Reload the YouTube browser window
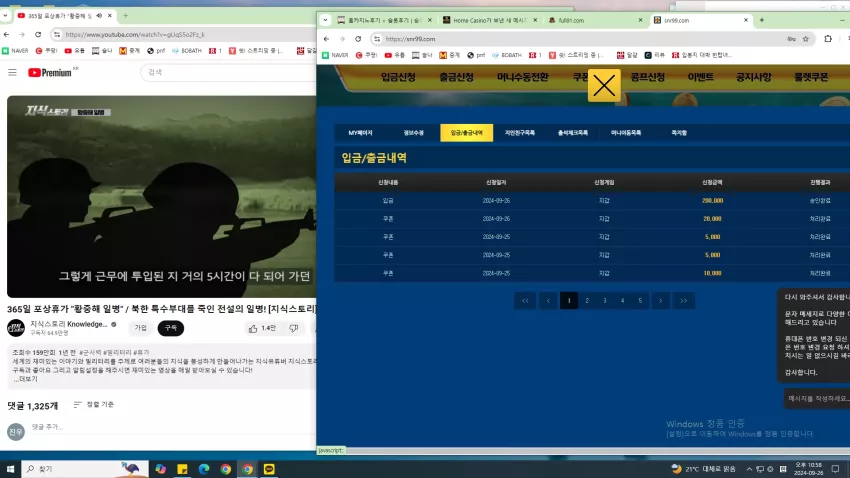 click(x=38, y=34)
